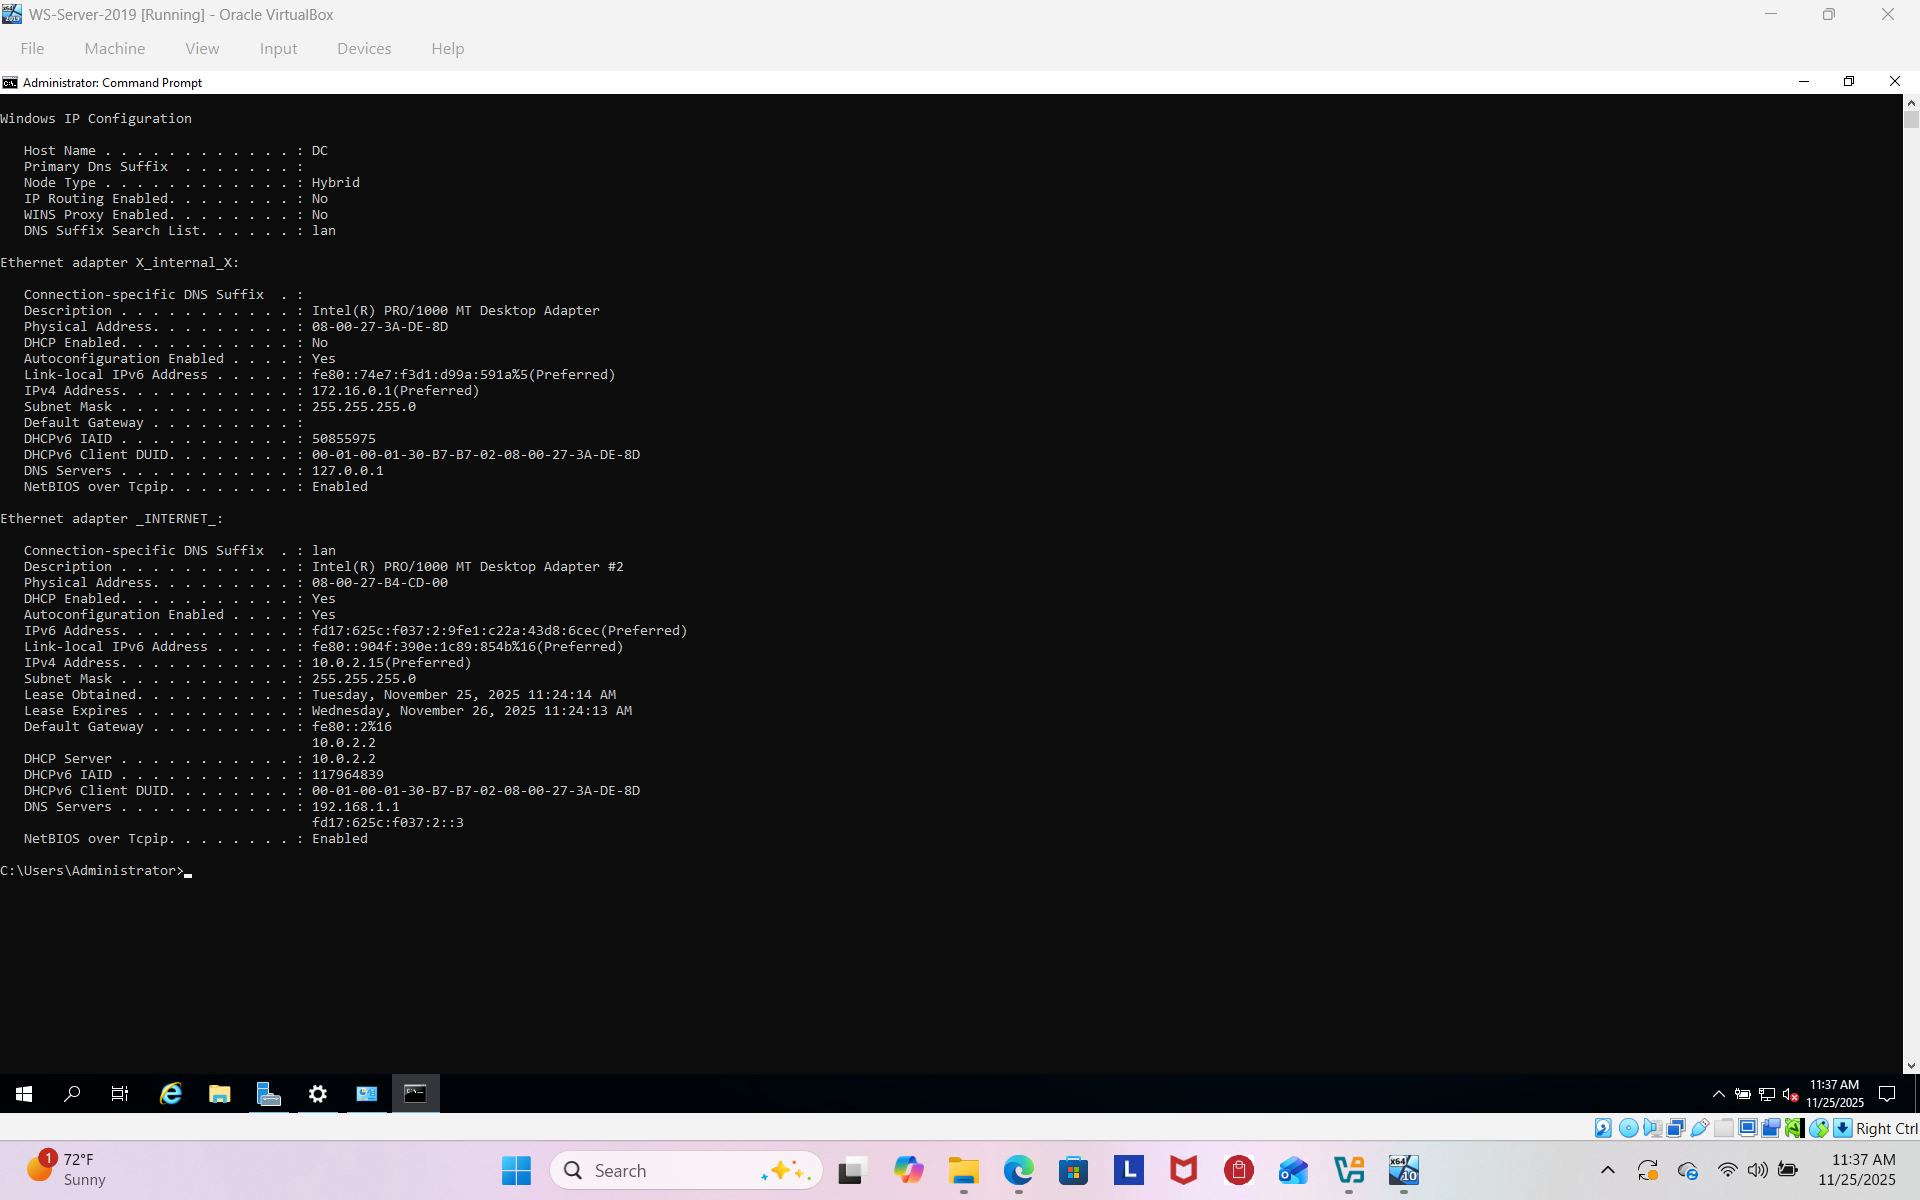Screen dimensions: 1920x1200
Task: Toggle the muted guest volume icon
Action: click(1791, 1094)
